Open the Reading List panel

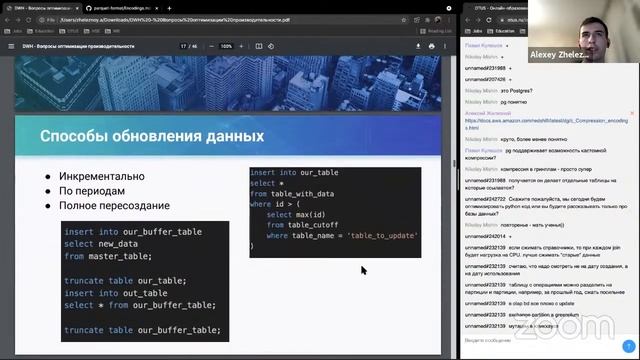[436, 31]
